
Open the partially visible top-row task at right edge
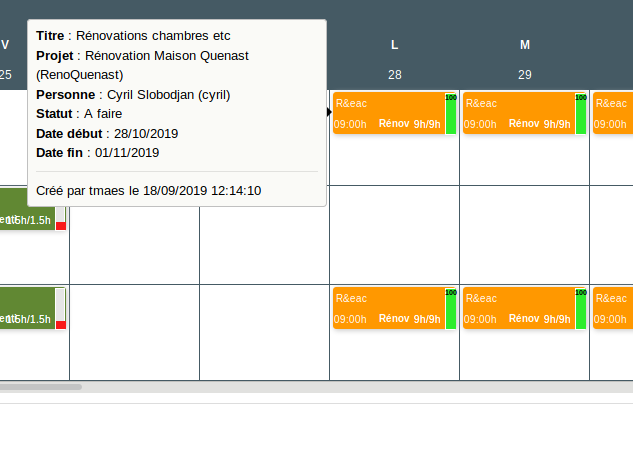(x=613, y=113)
